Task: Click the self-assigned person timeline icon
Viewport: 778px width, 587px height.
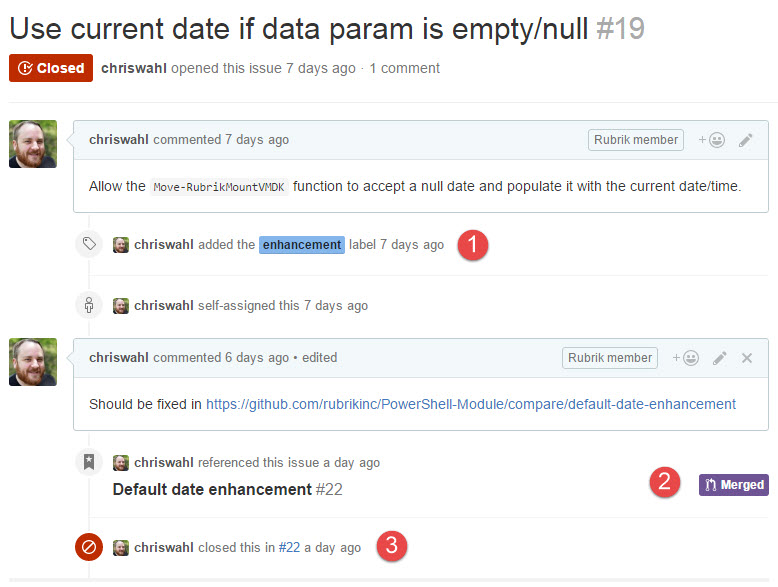Action: [89, 305]
